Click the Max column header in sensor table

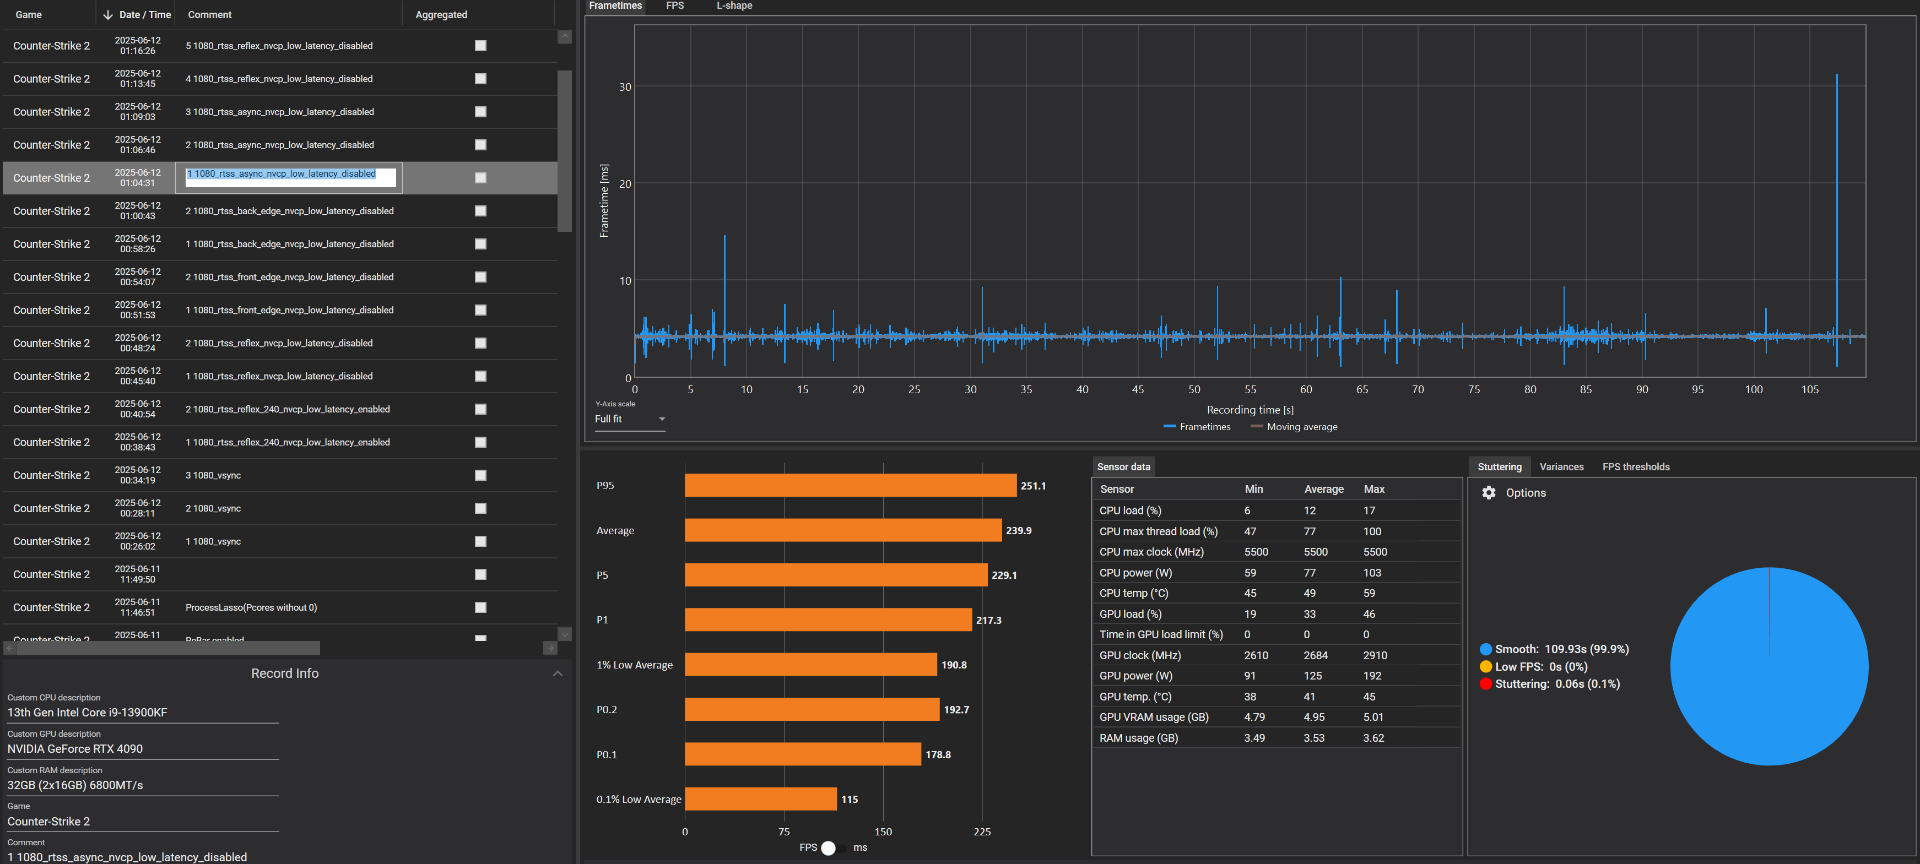(1374, 490)
